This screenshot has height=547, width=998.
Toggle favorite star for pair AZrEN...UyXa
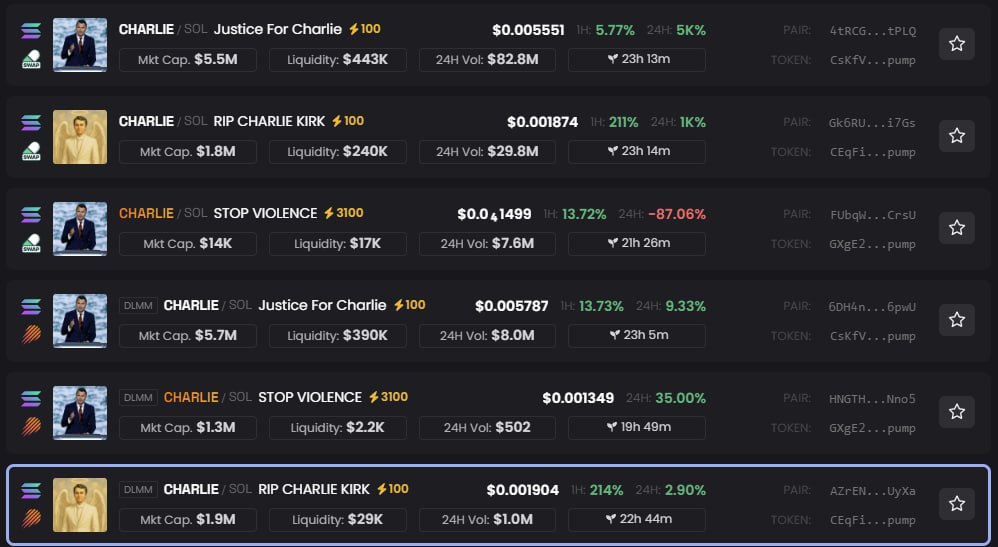coord(956,504)
